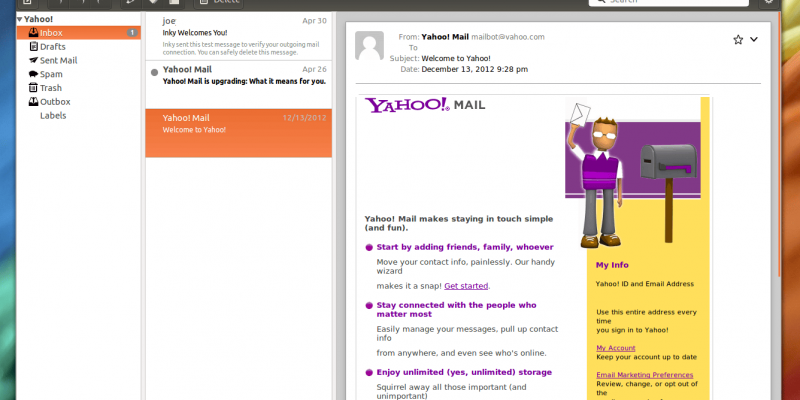Click the sender avatar placeholder
This screenshot has width=800, height=400.
click(369, 46)
